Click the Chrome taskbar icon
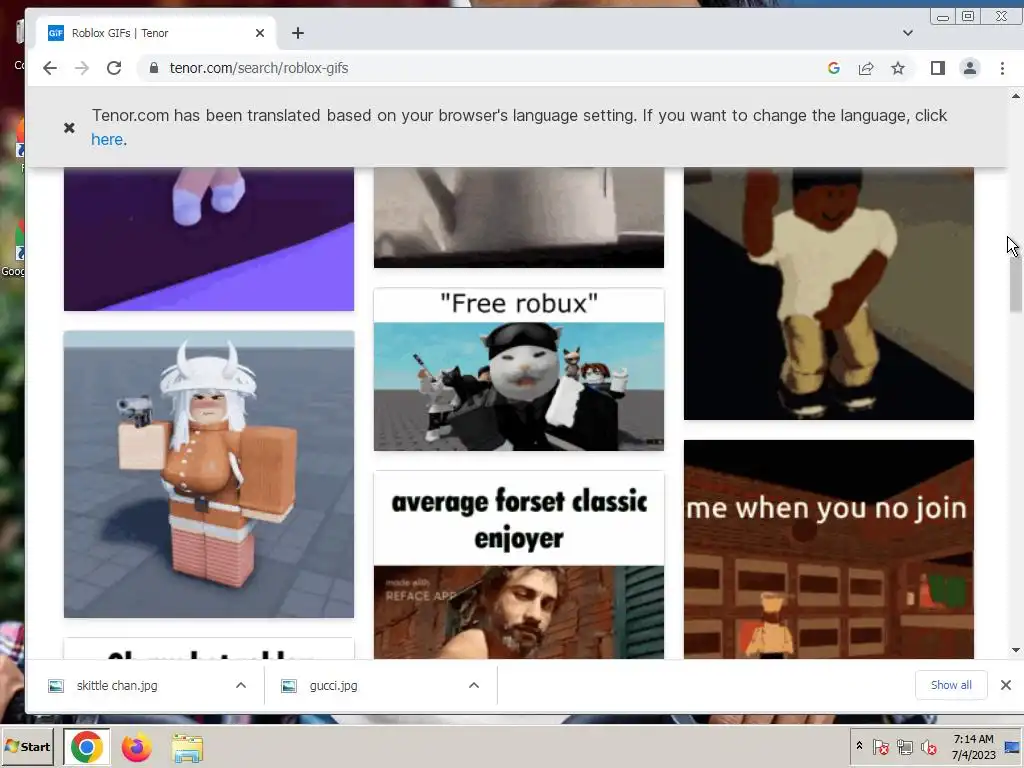The width and height of the screenshot is (1024, 768). click(87, 746)
